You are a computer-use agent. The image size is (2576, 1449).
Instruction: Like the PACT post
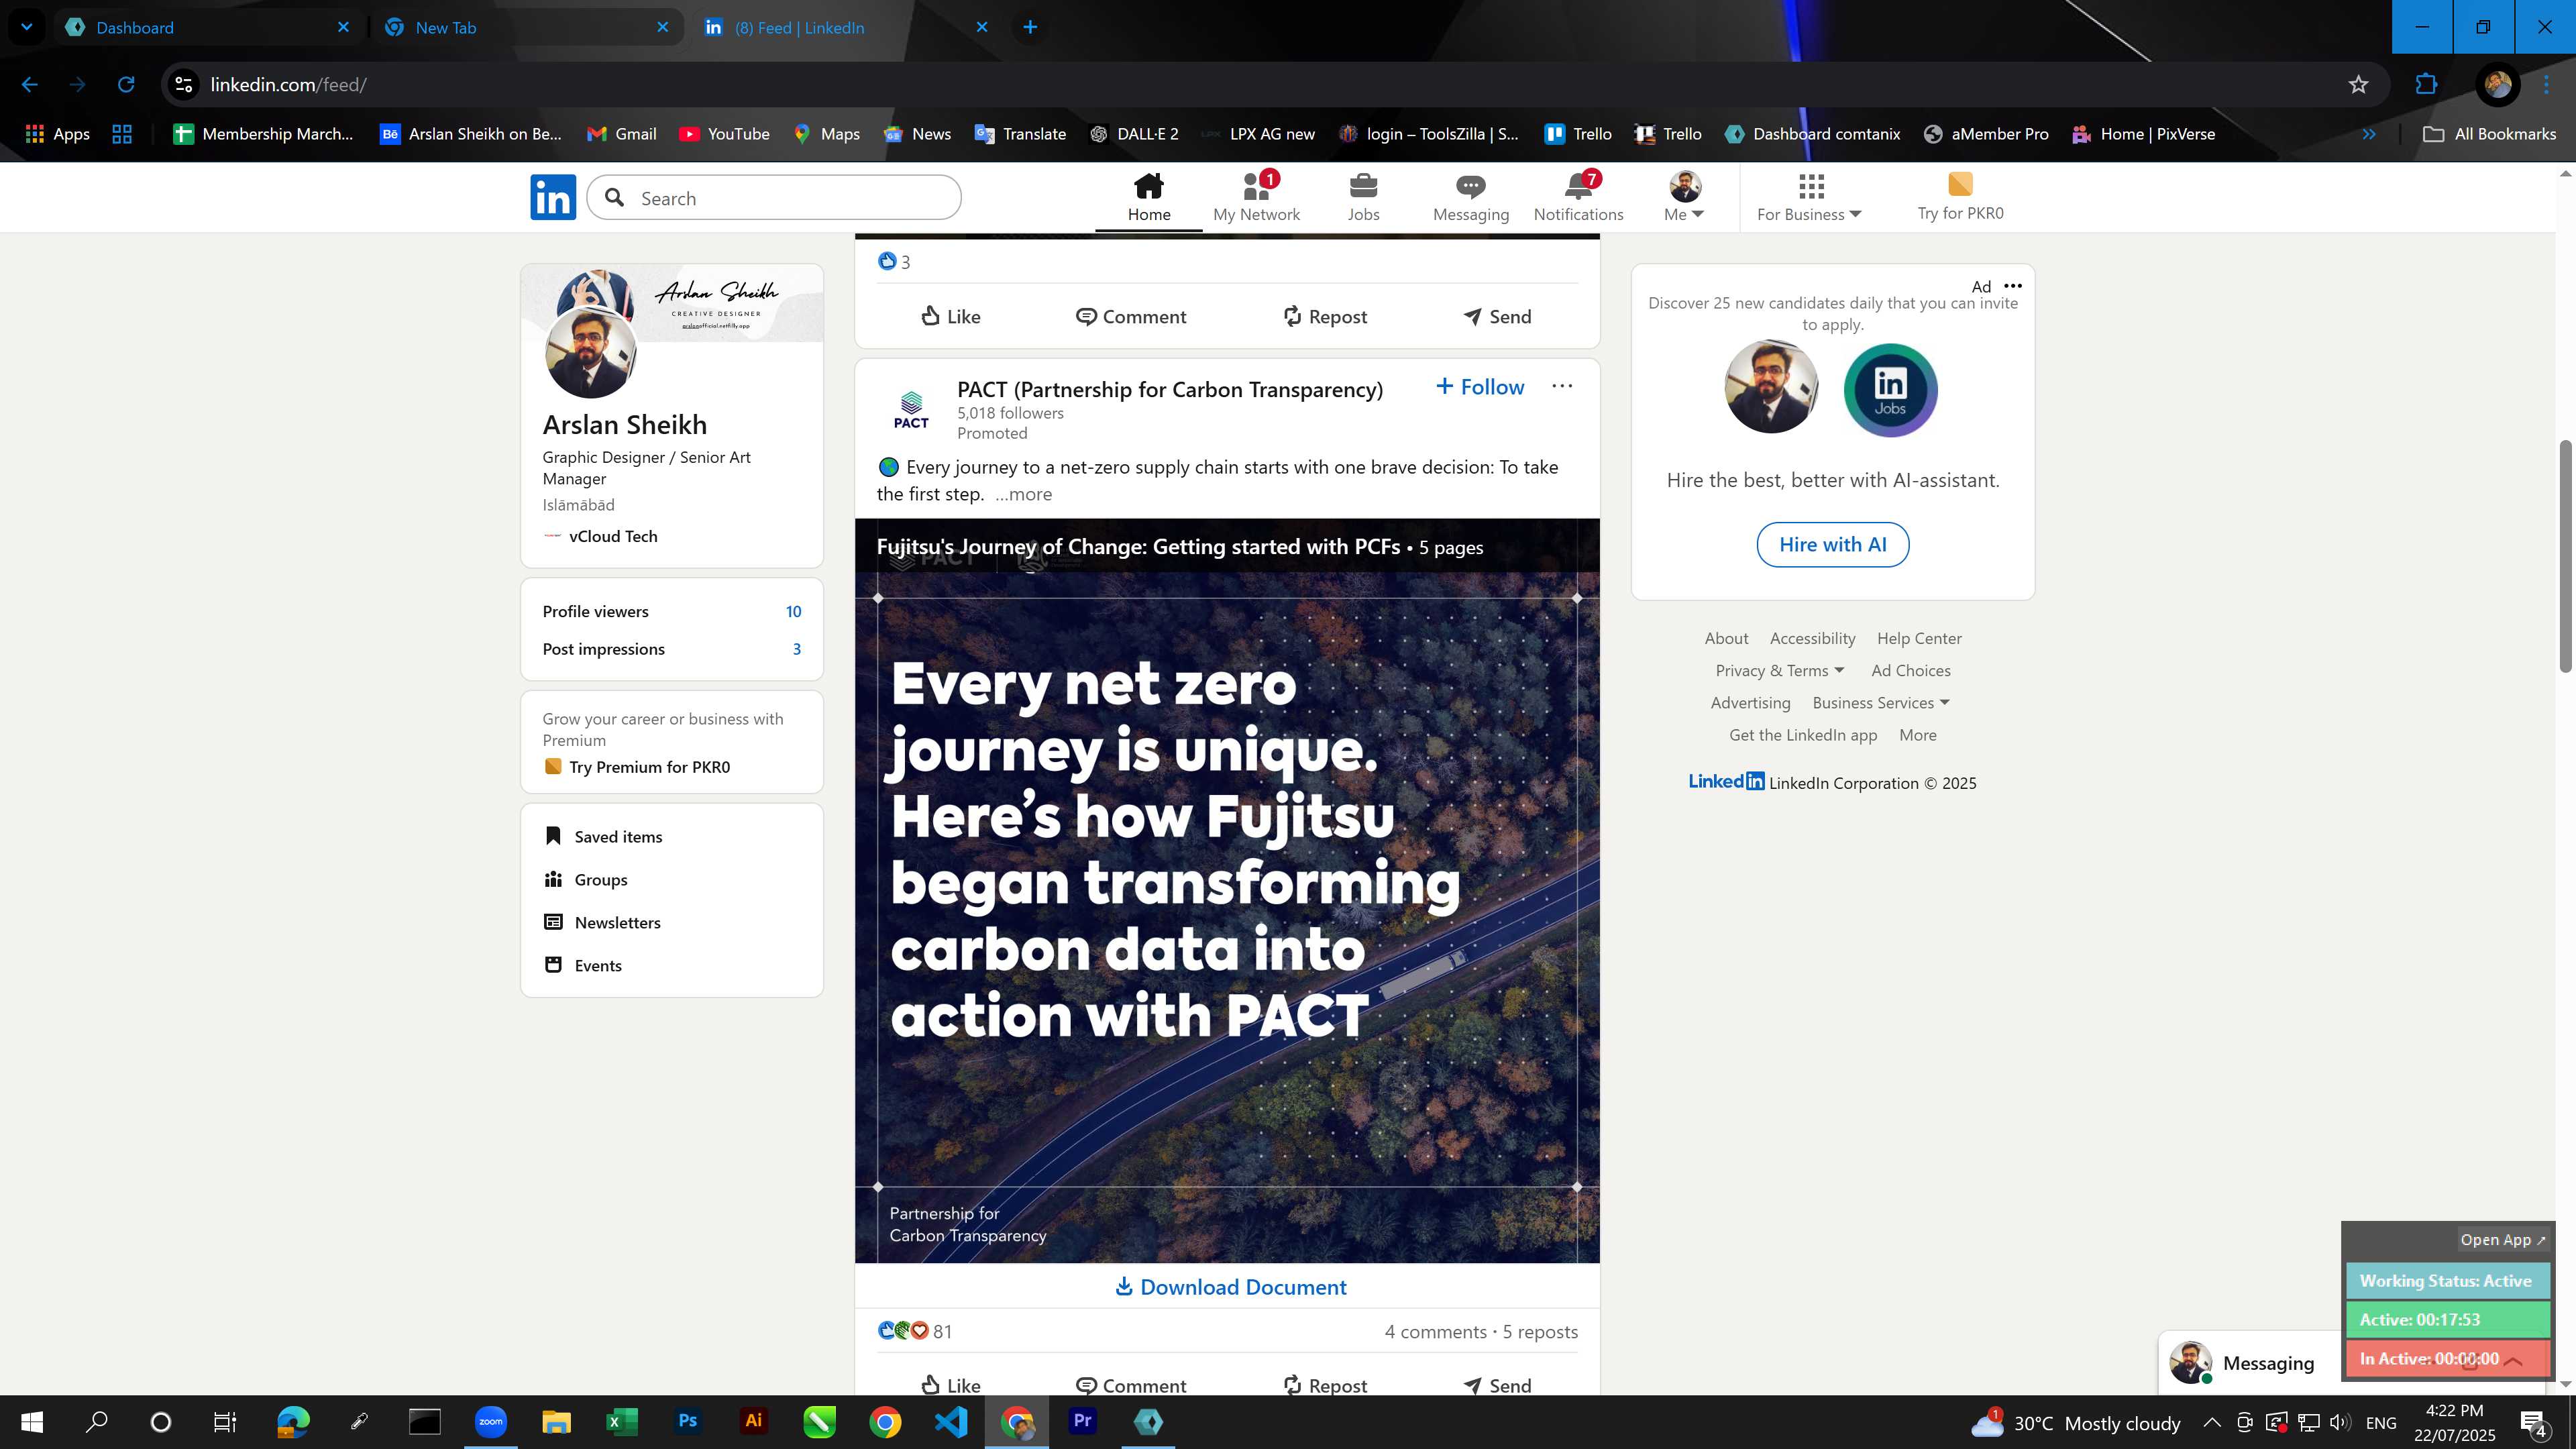(950, 1384)
